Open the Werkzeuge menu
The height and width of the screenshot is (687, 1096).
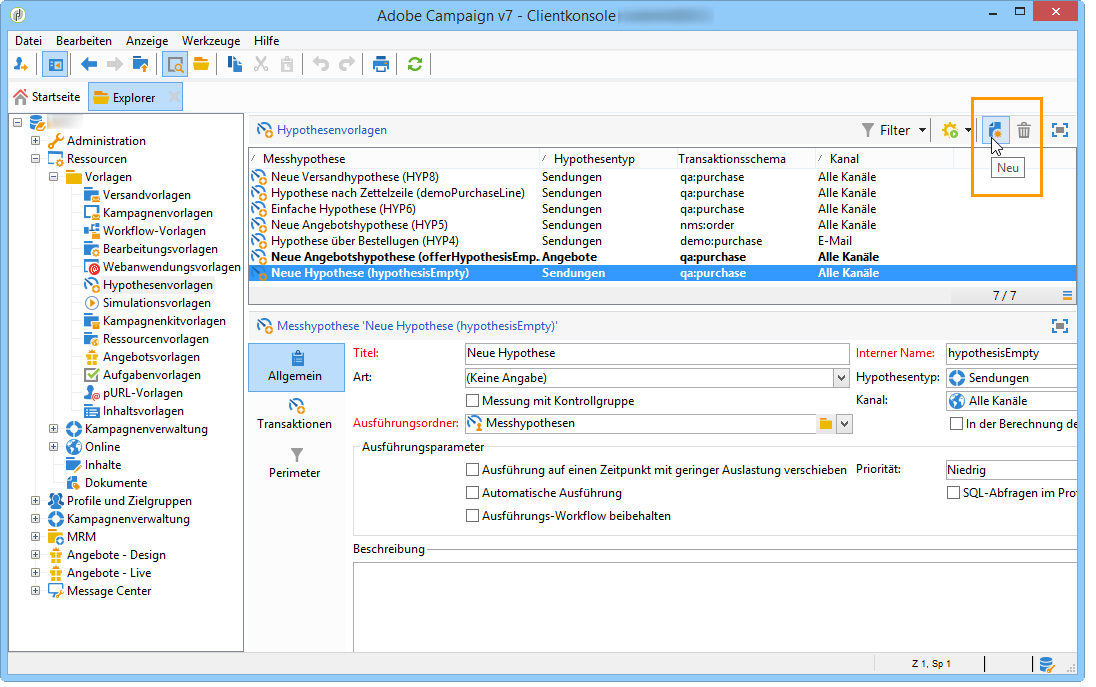click(211, 41)
